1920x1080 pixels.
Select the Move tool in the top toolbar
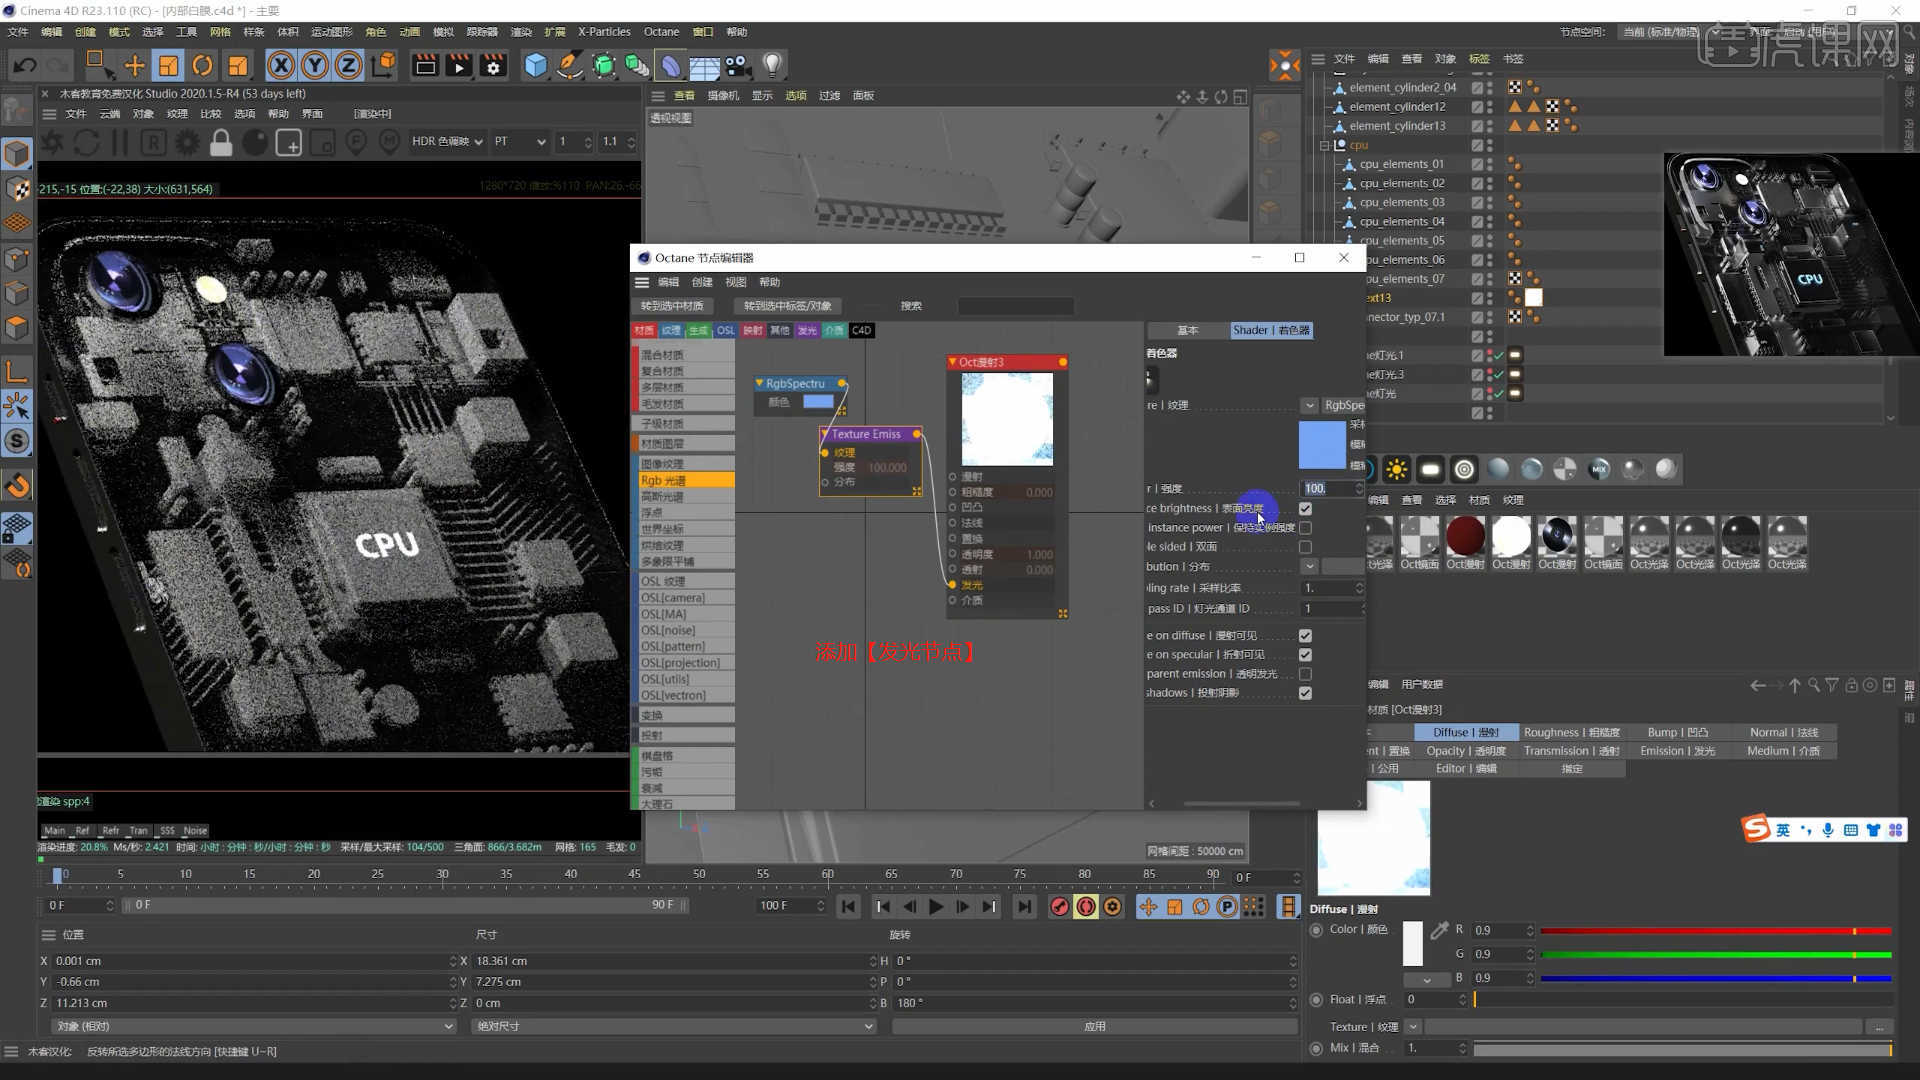pos(135,65)
